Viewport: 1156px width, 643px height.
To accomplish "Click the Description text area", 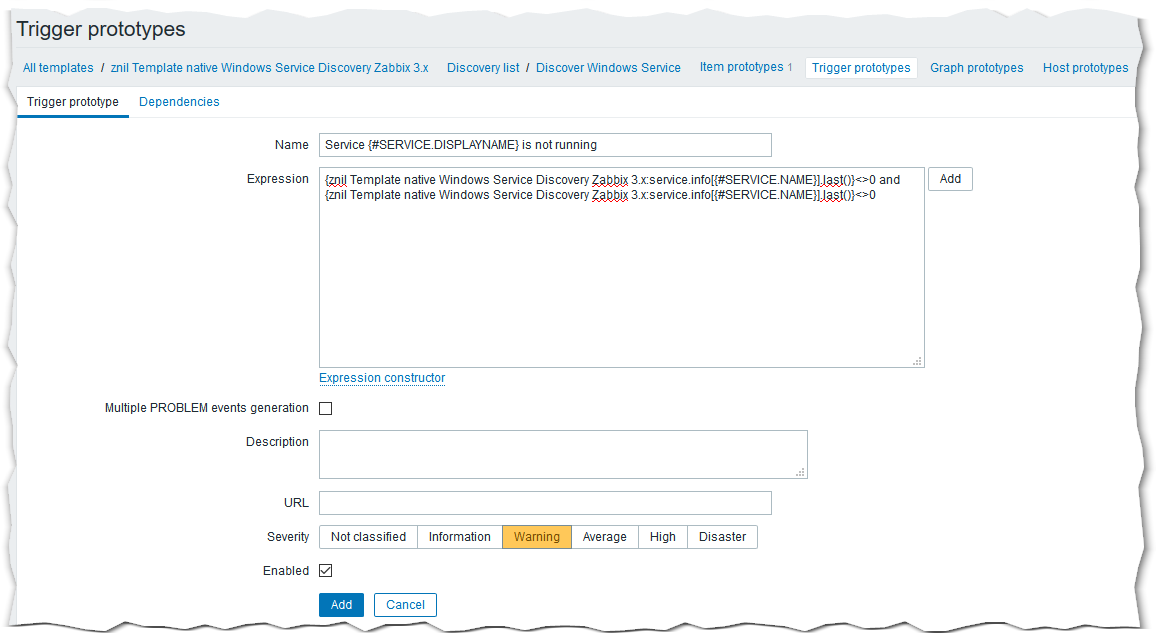I will coord(562,454).
